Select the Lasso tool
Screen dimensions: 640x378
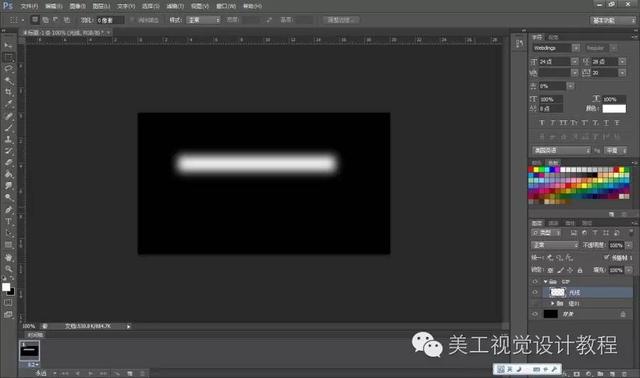[x=8, y=69]
